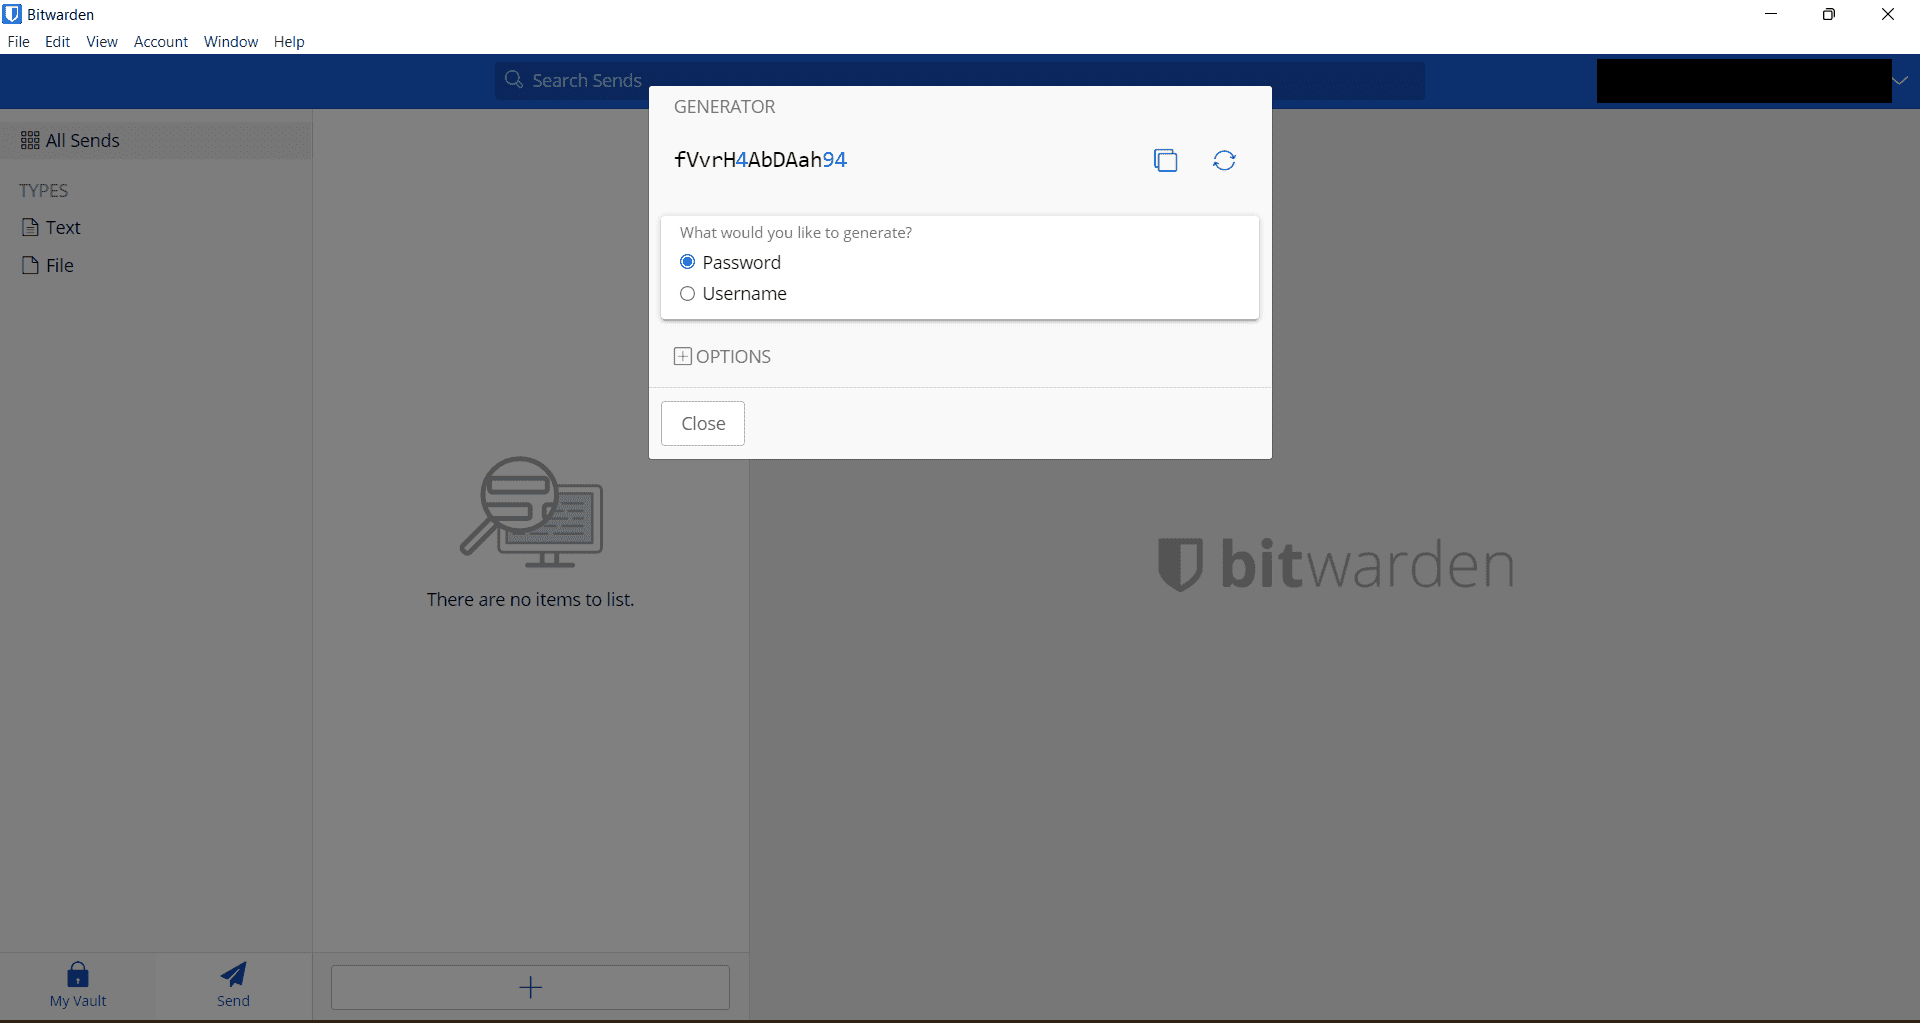Image resolution: width=1920 pixels, height=1023 pixels.
Task: Click 'What would you like to generate?' label
Action: click(796, 233)
